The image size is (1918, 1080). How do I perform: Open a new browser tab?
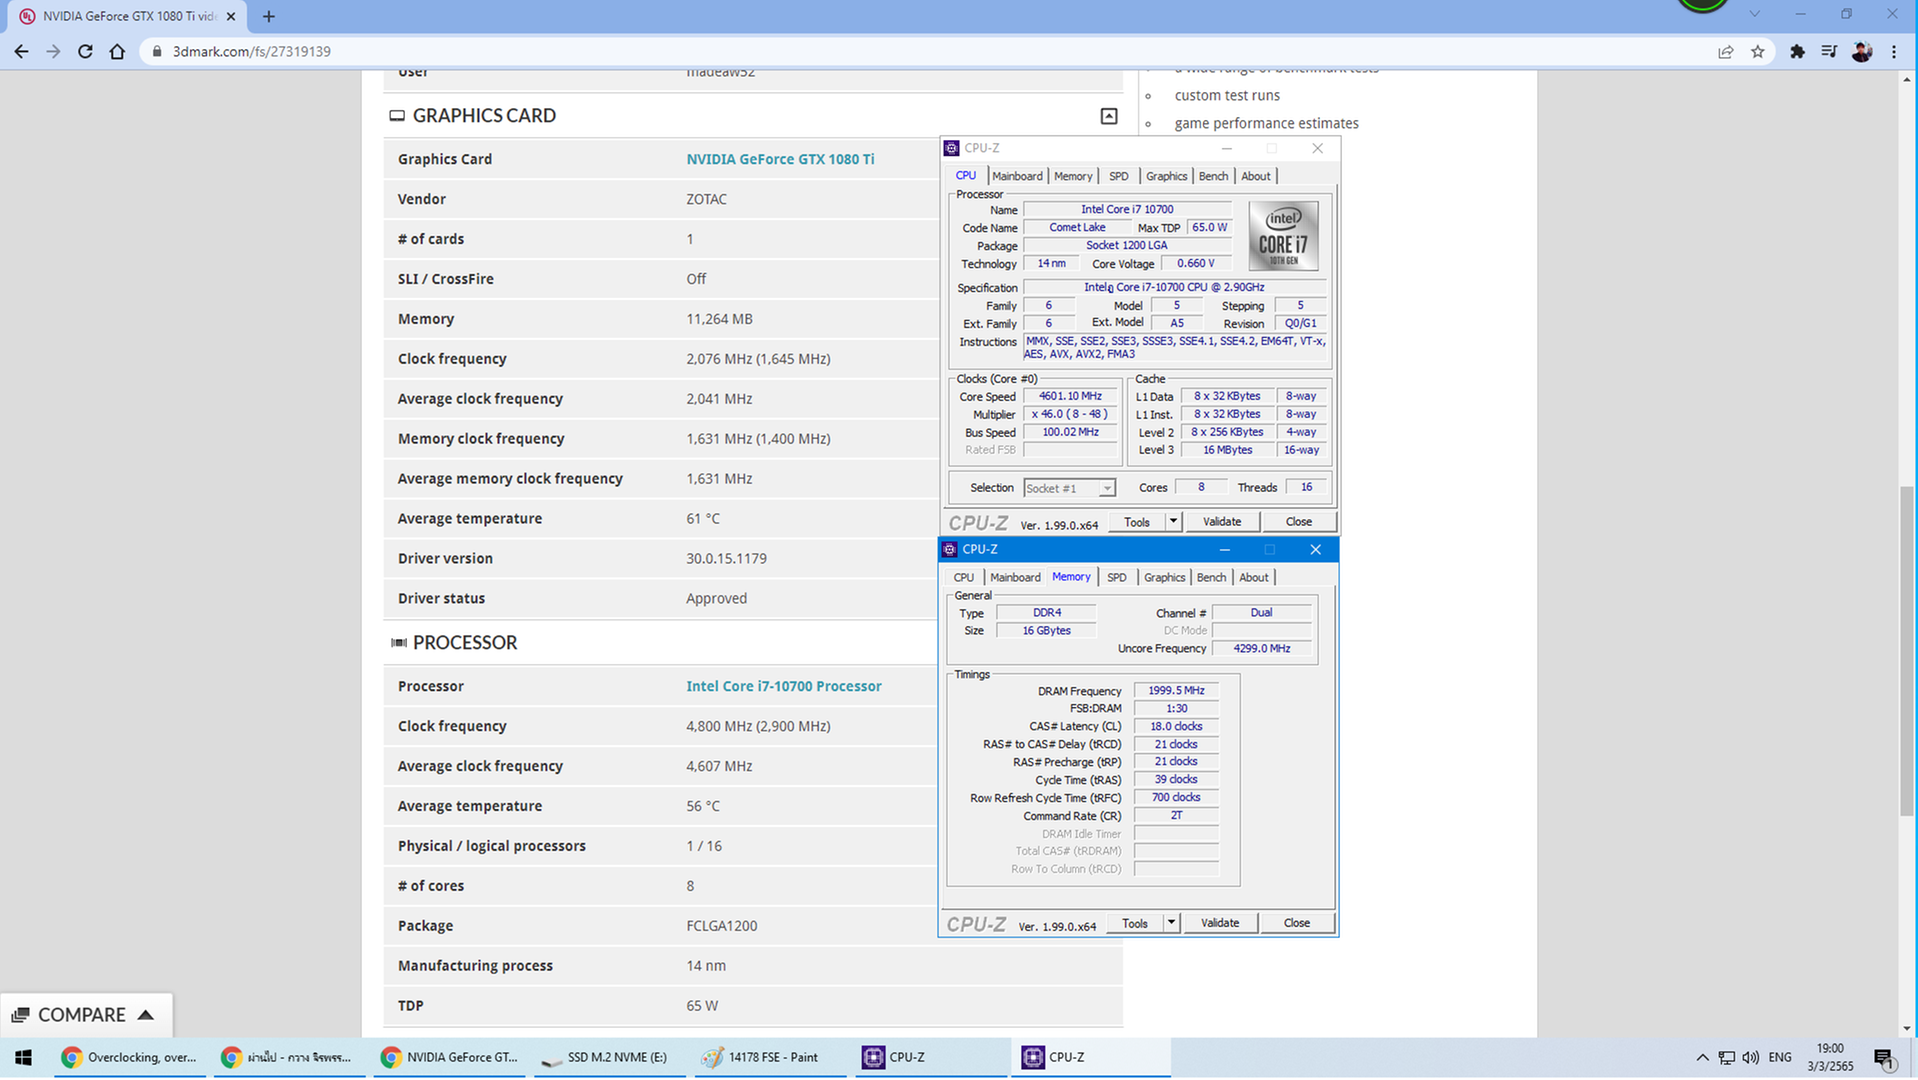(x=268, y=16)
